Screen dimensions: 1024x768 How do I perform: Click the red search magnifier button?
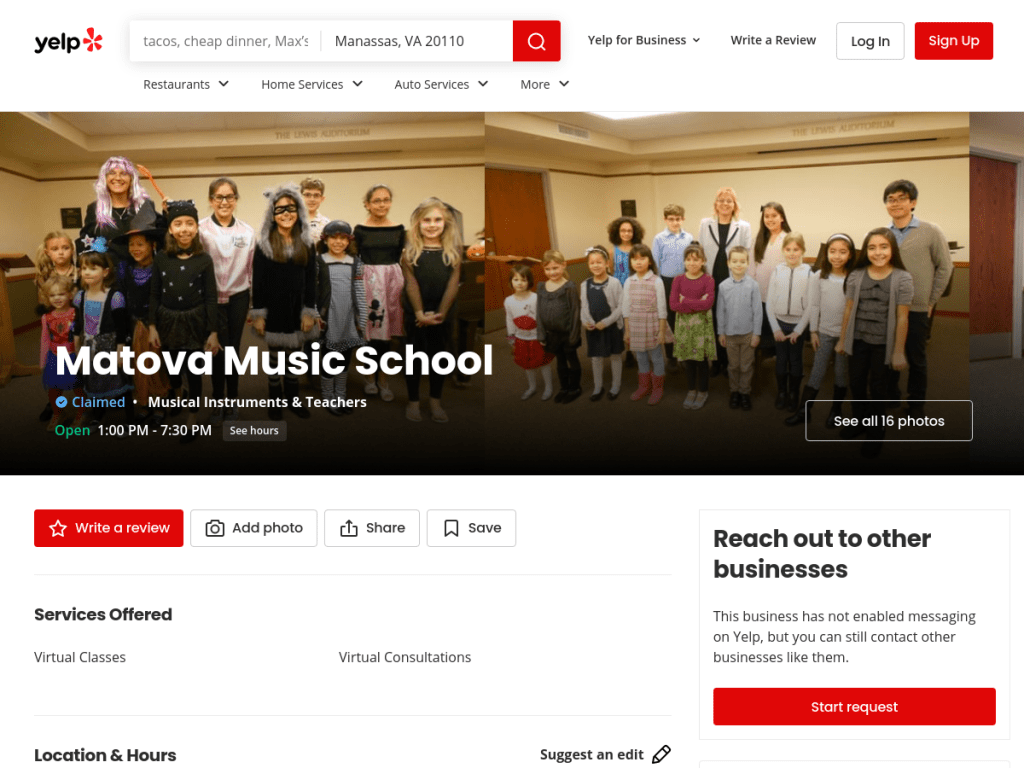(x=536, y=41)
